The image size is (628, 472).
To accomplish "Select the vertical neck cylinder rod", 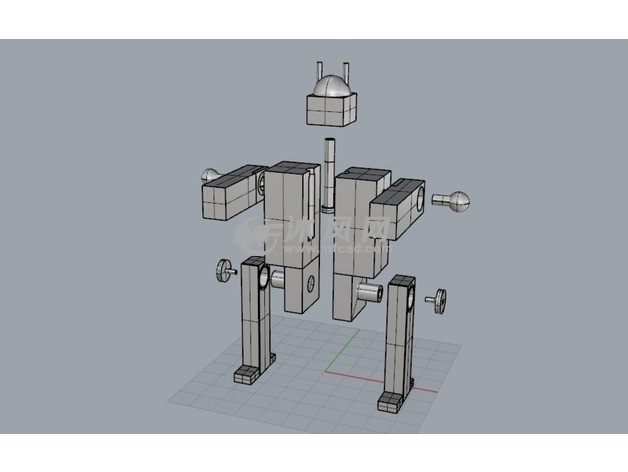I will click(x=329, y=175).
